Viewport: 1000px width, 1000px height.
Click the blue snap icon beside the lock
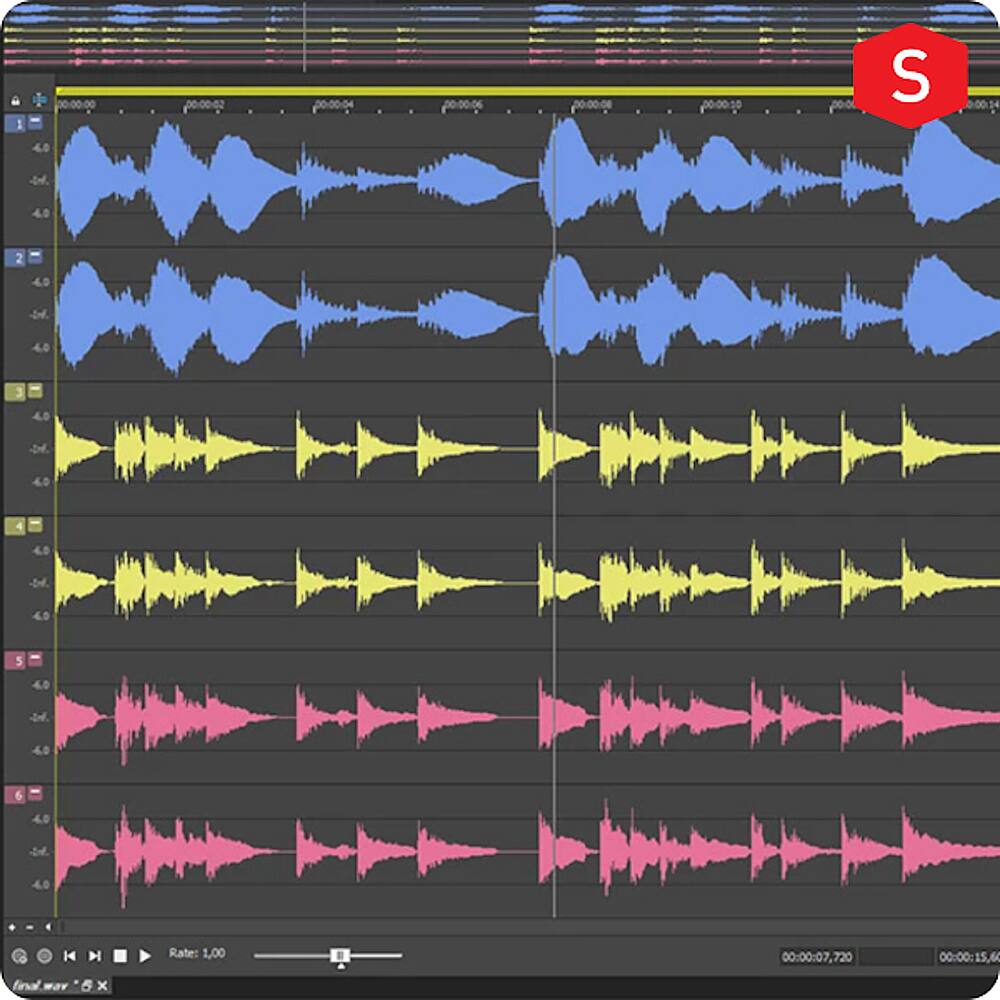(40, 101)
